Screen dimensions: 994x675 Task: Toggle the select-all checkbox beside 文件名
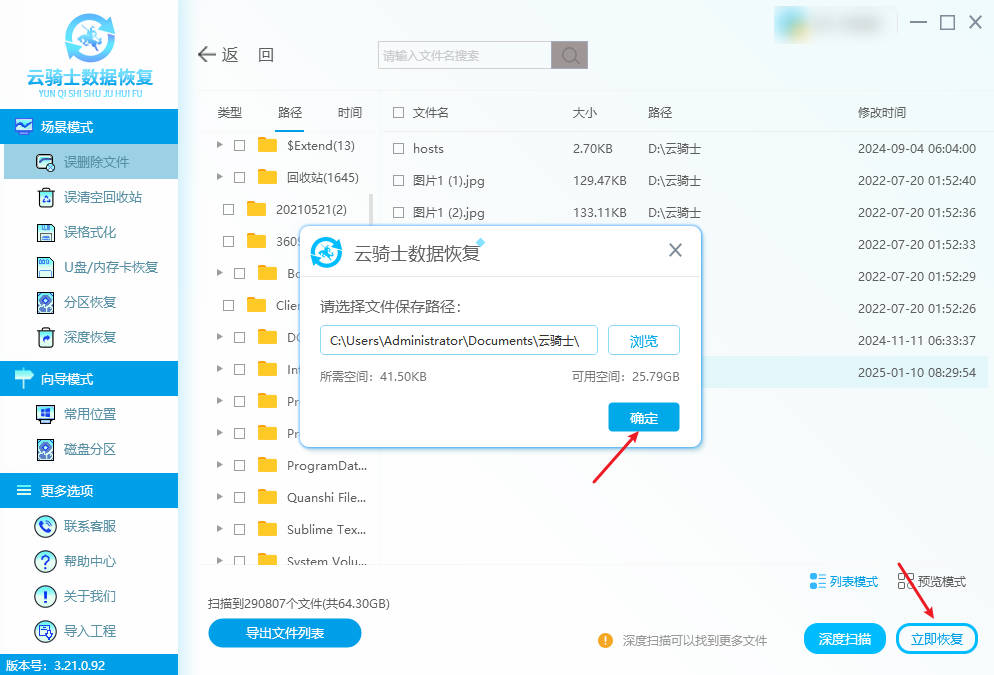point(398,113)
